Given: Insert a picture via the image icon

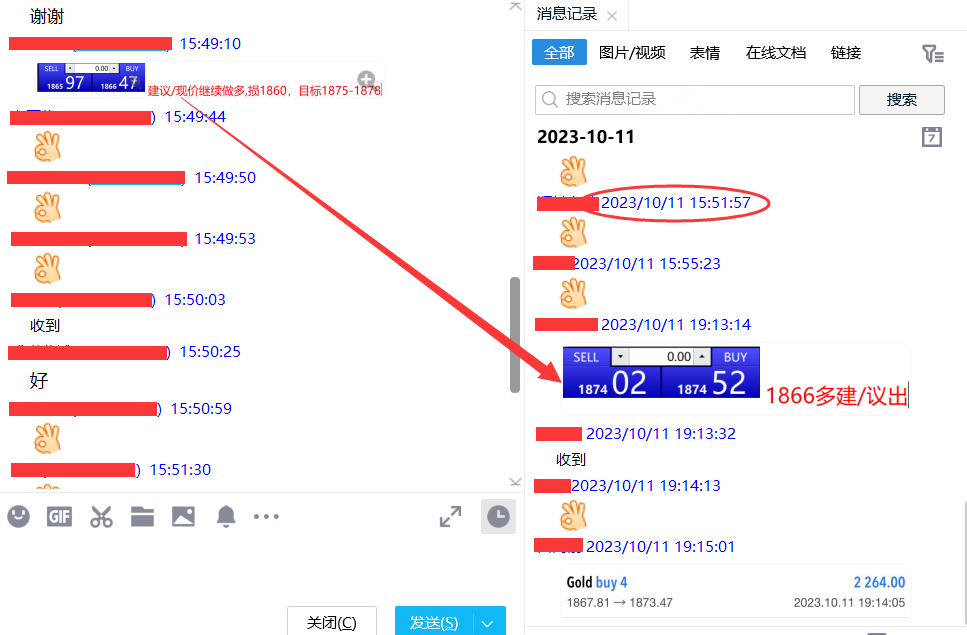Looking at the screenshot, I should [x=183, y=516].
